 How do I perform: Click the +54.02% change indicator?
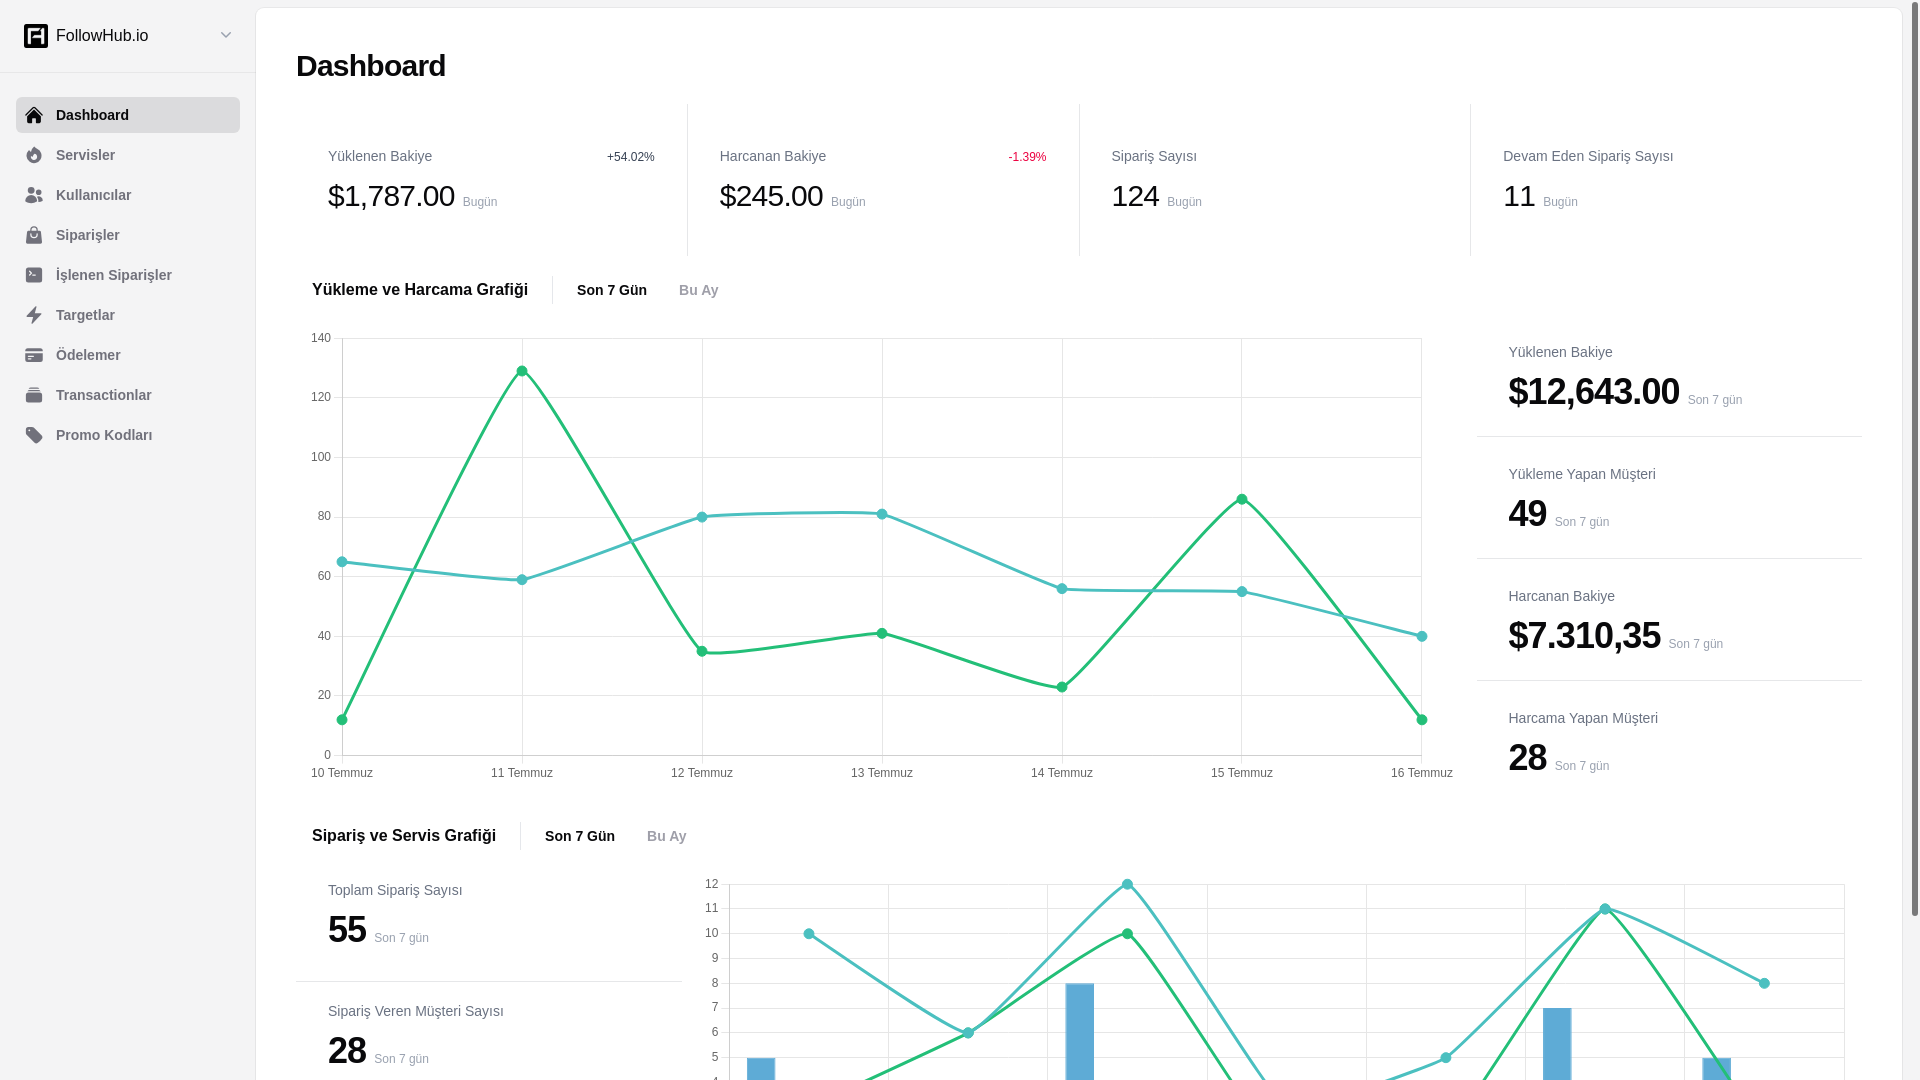tap(631, 157)
